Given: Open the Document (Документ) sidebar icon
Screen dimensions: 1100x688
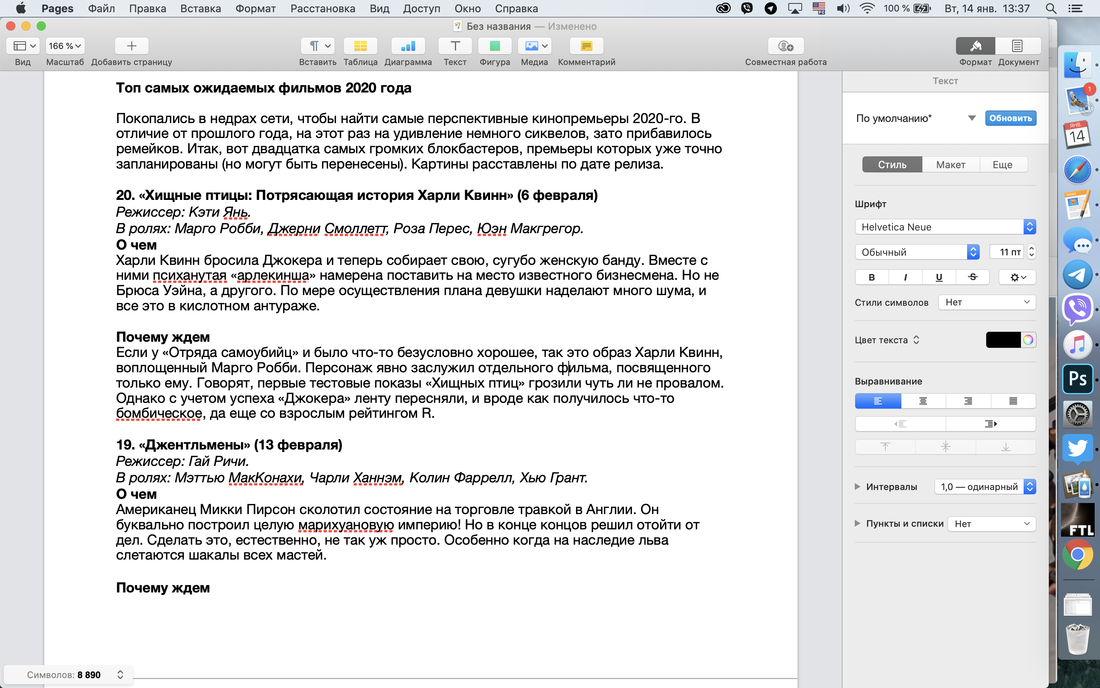Looking at the screenshot, I should [x=1017, y=46].
